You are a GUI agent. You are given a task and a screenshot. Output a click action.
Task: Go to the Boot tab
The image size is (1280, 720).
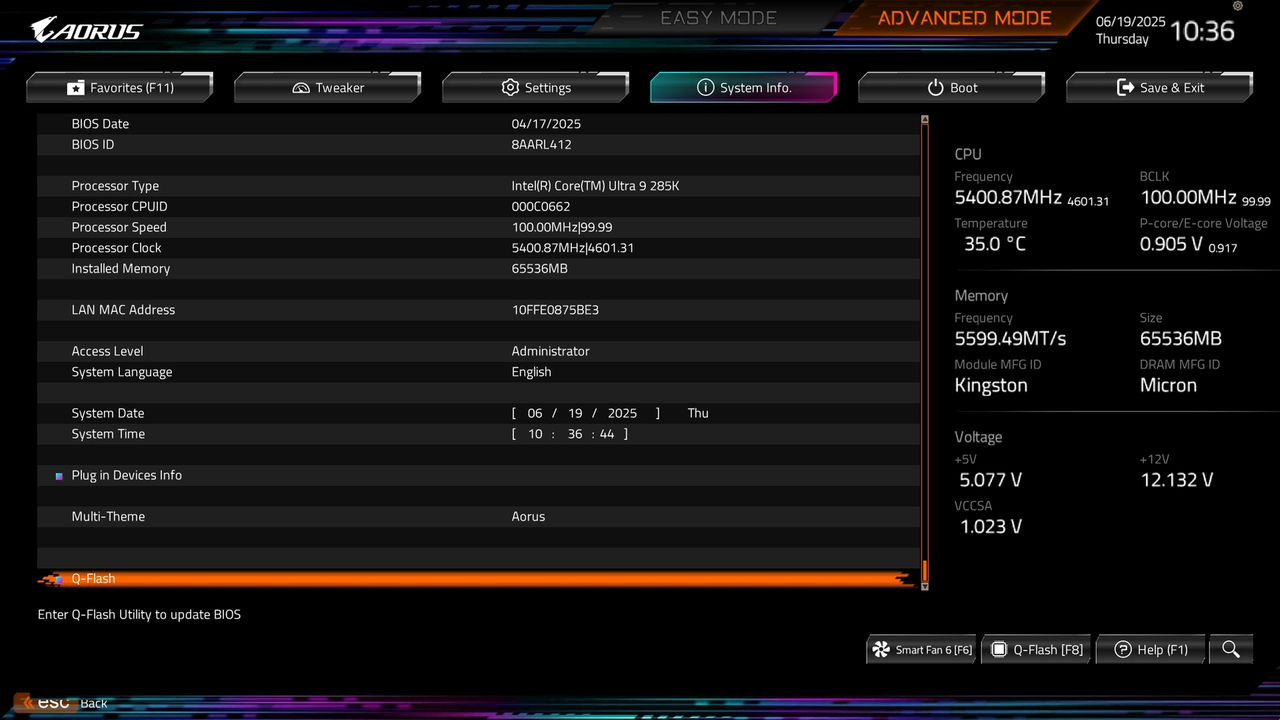point(952,87)
